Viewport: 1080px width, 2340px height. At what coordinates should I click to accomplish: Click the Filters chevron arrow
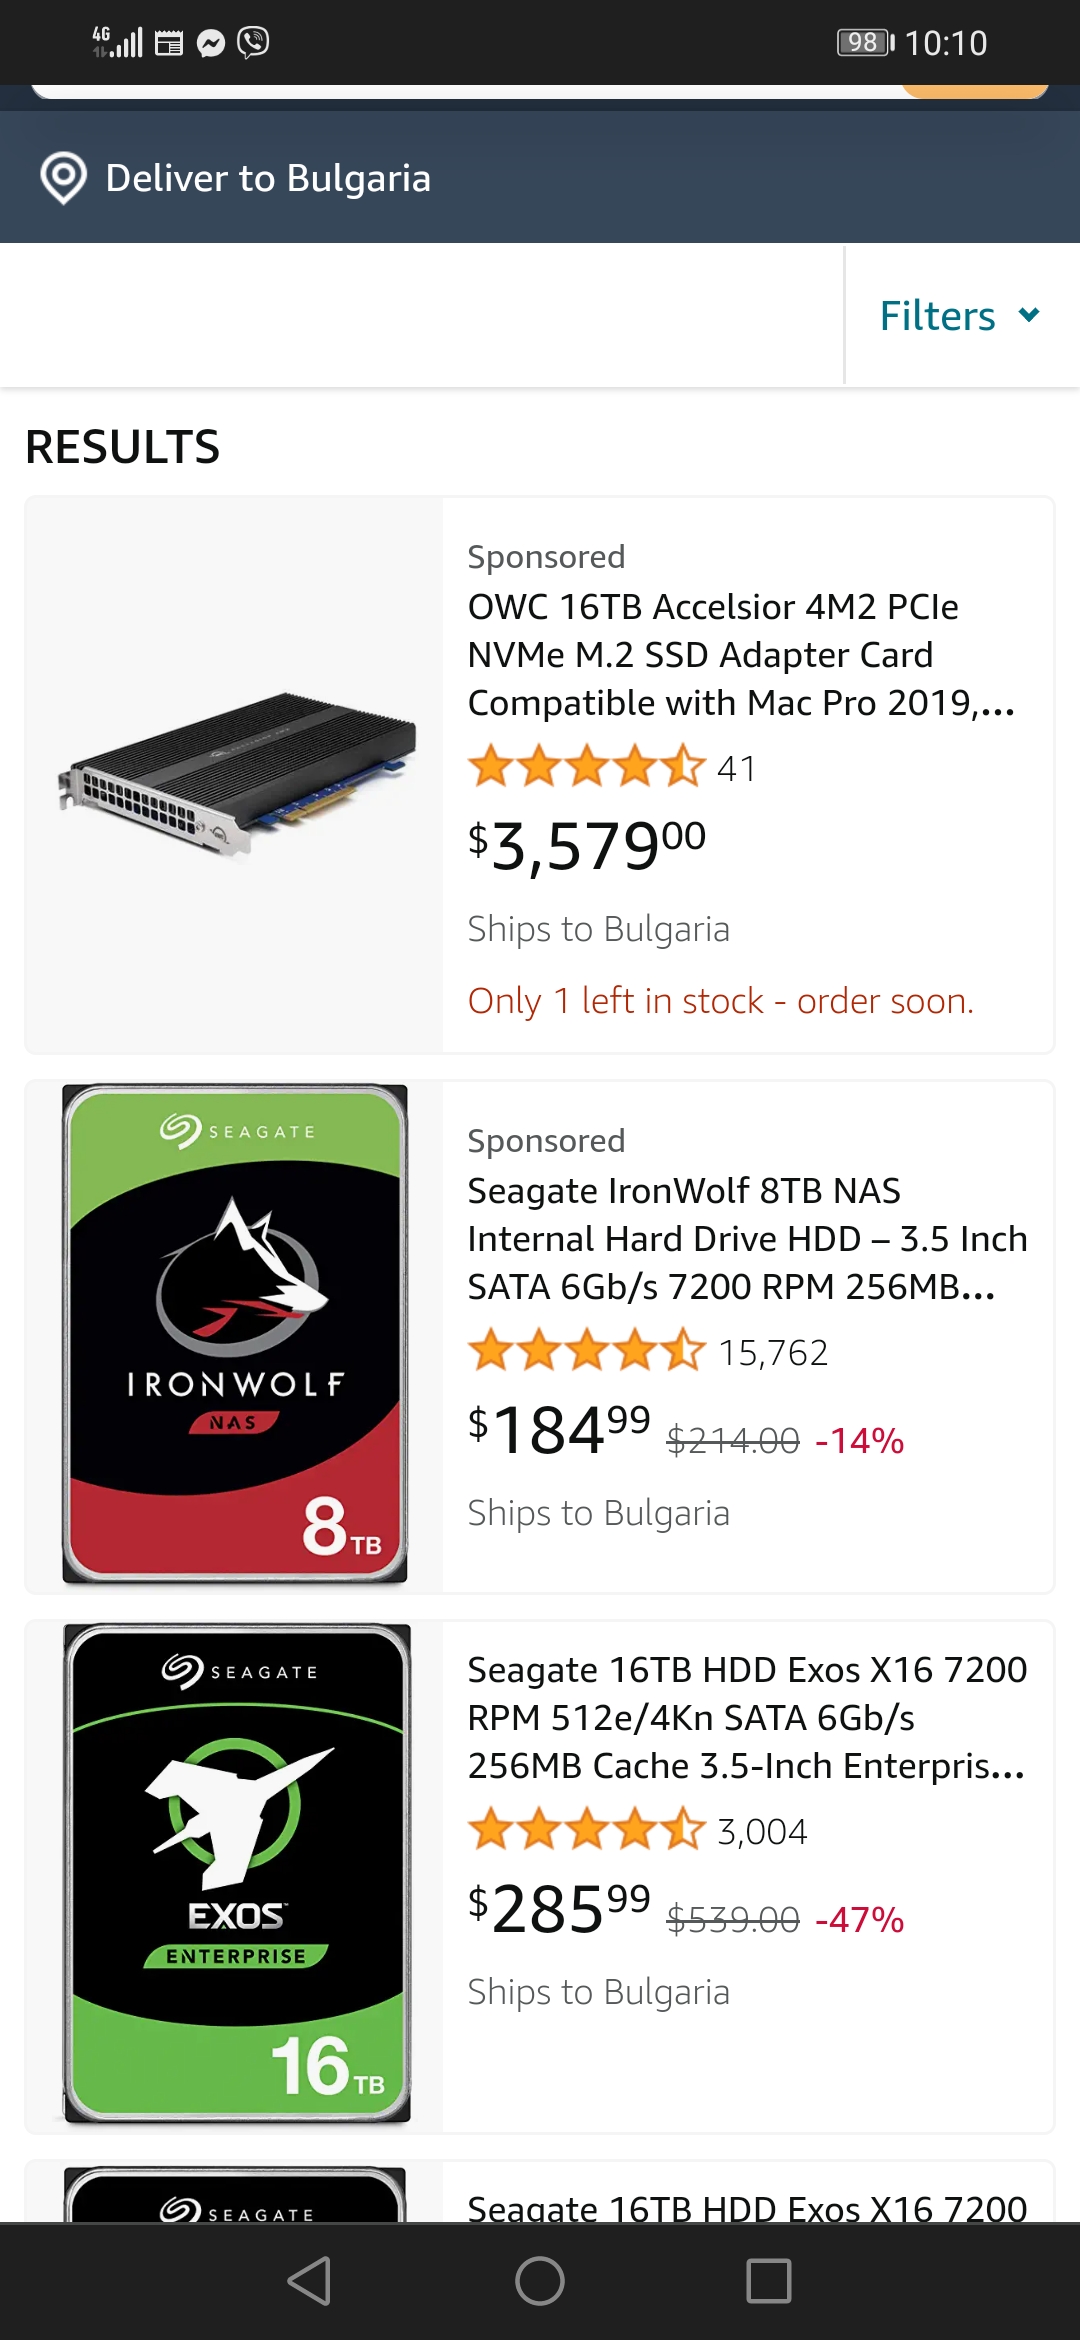[x=1029, y=315]
